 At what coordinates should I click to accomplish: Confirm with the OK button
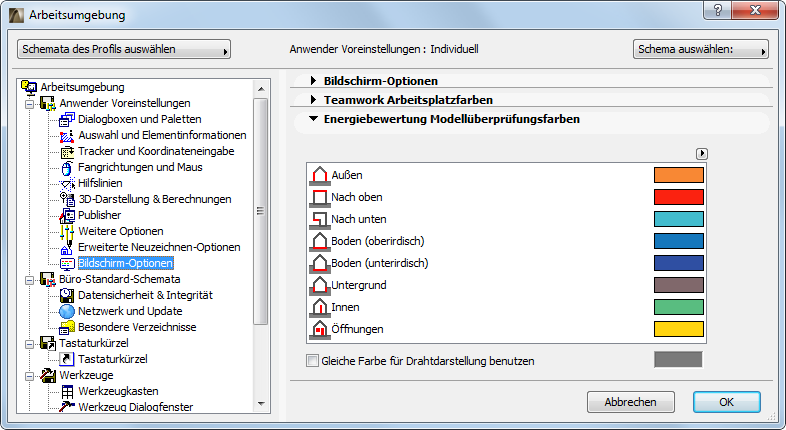tap(727, 402)
